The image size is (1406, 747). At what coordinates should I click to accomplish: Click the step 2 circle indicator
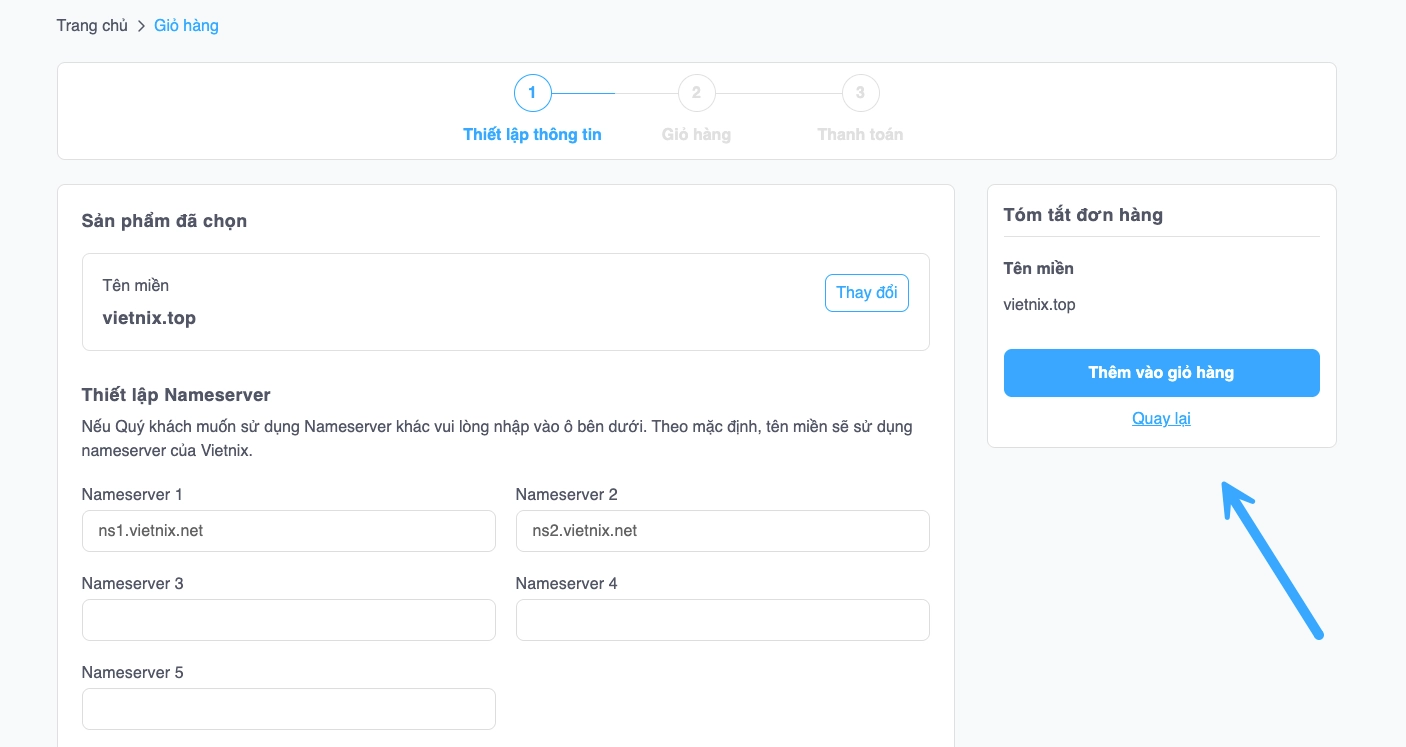(696, 93)
